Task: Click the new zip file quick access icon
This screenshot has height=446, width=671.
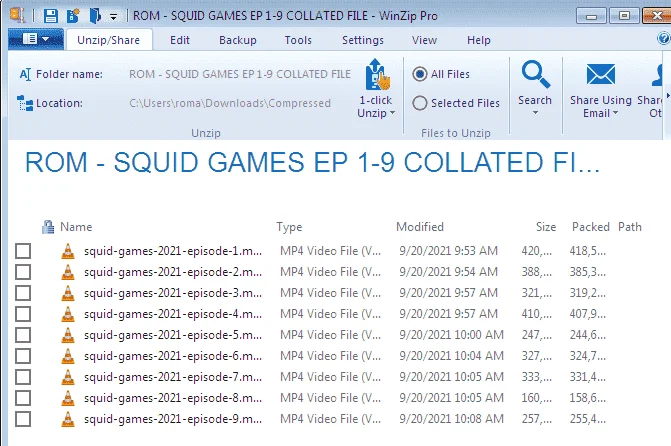Action: pyautogui.click(x=73, y=16)
